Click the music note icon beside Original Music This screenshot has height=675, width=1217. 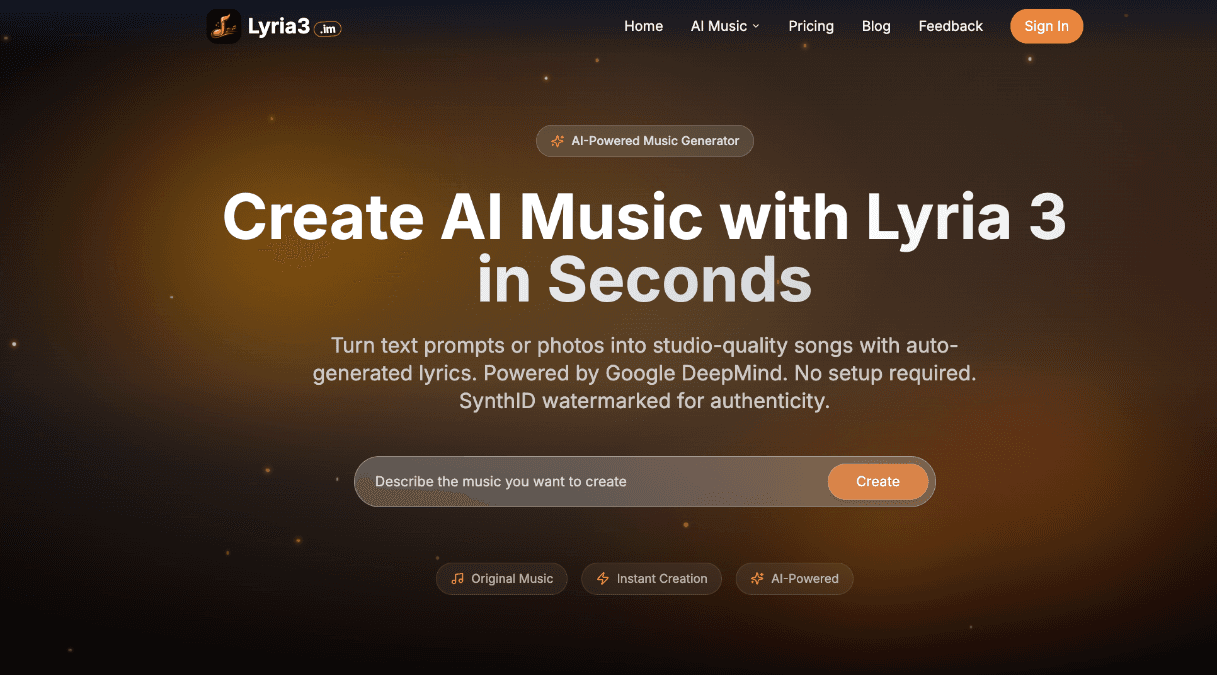point(458,579)
